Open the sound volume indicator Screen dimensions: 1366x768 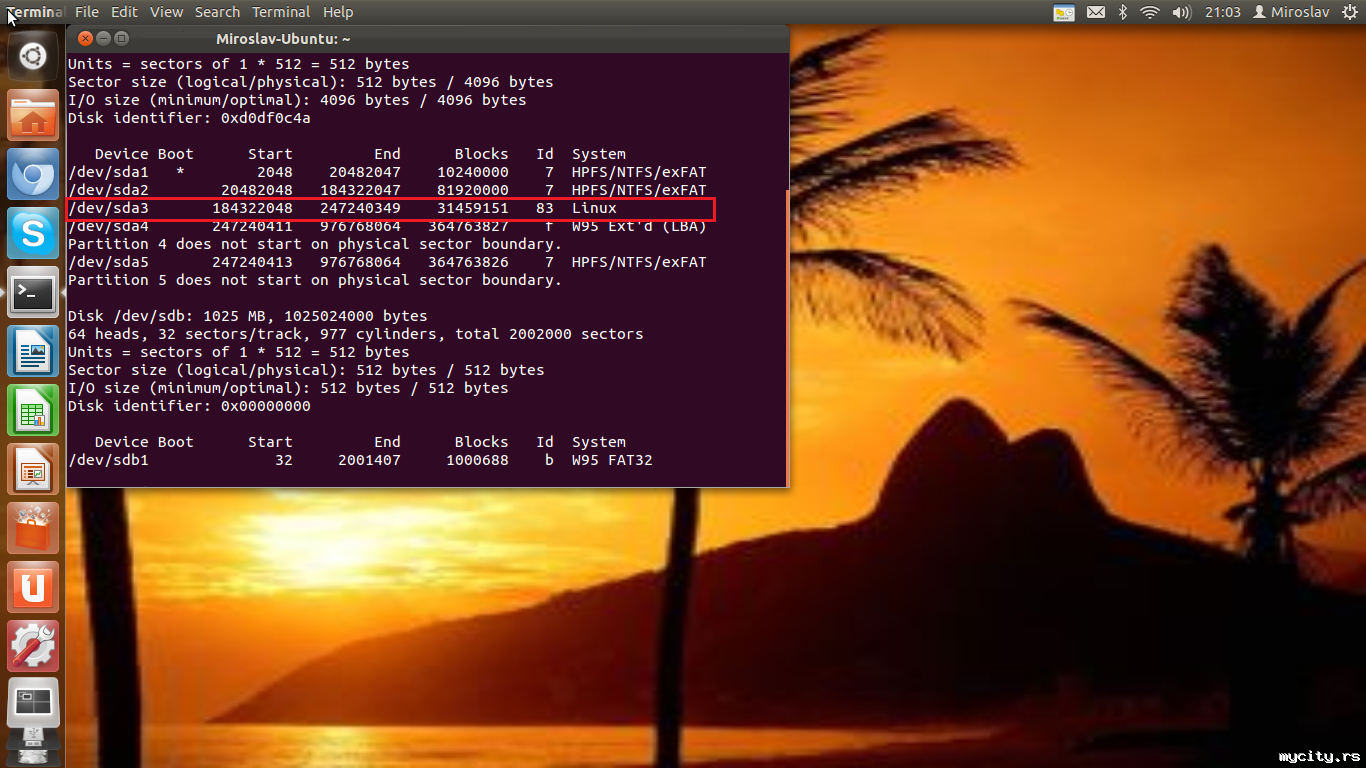pos(1182,12)
